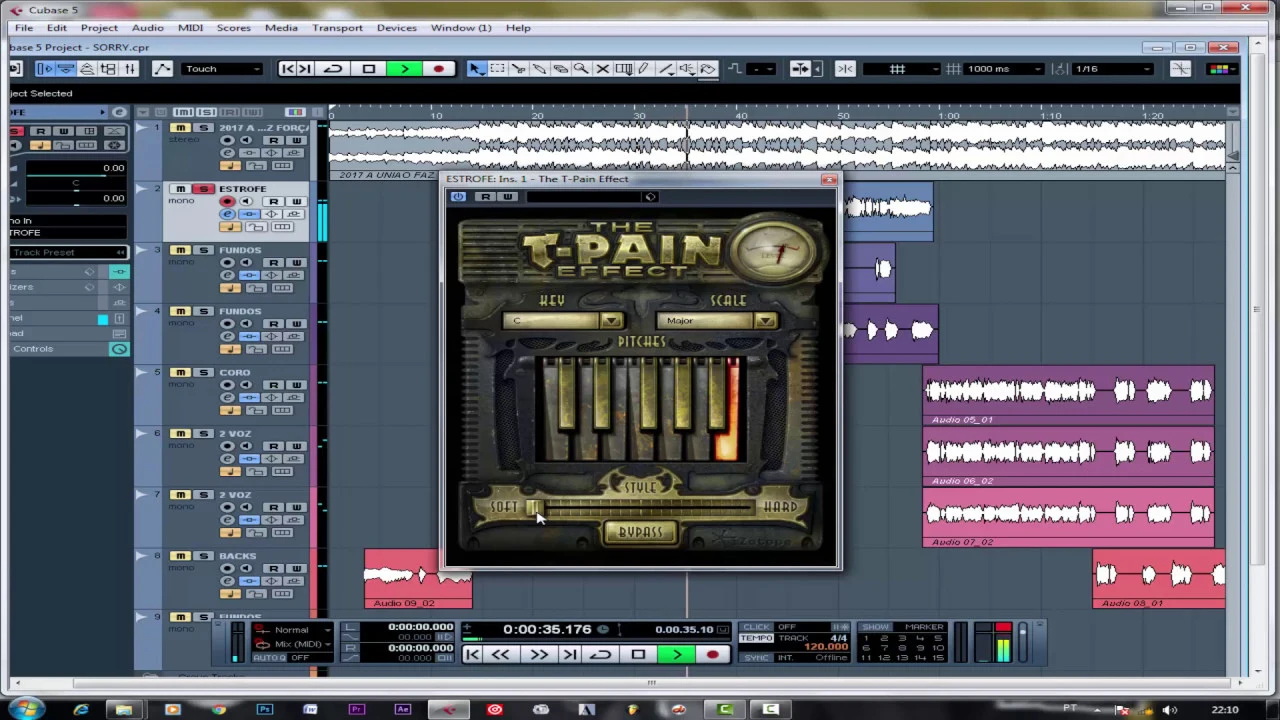The height and width of the screenshot is (720, 1280).
Task: Toggle TEMPO track in transport
Action: (757, 638)
